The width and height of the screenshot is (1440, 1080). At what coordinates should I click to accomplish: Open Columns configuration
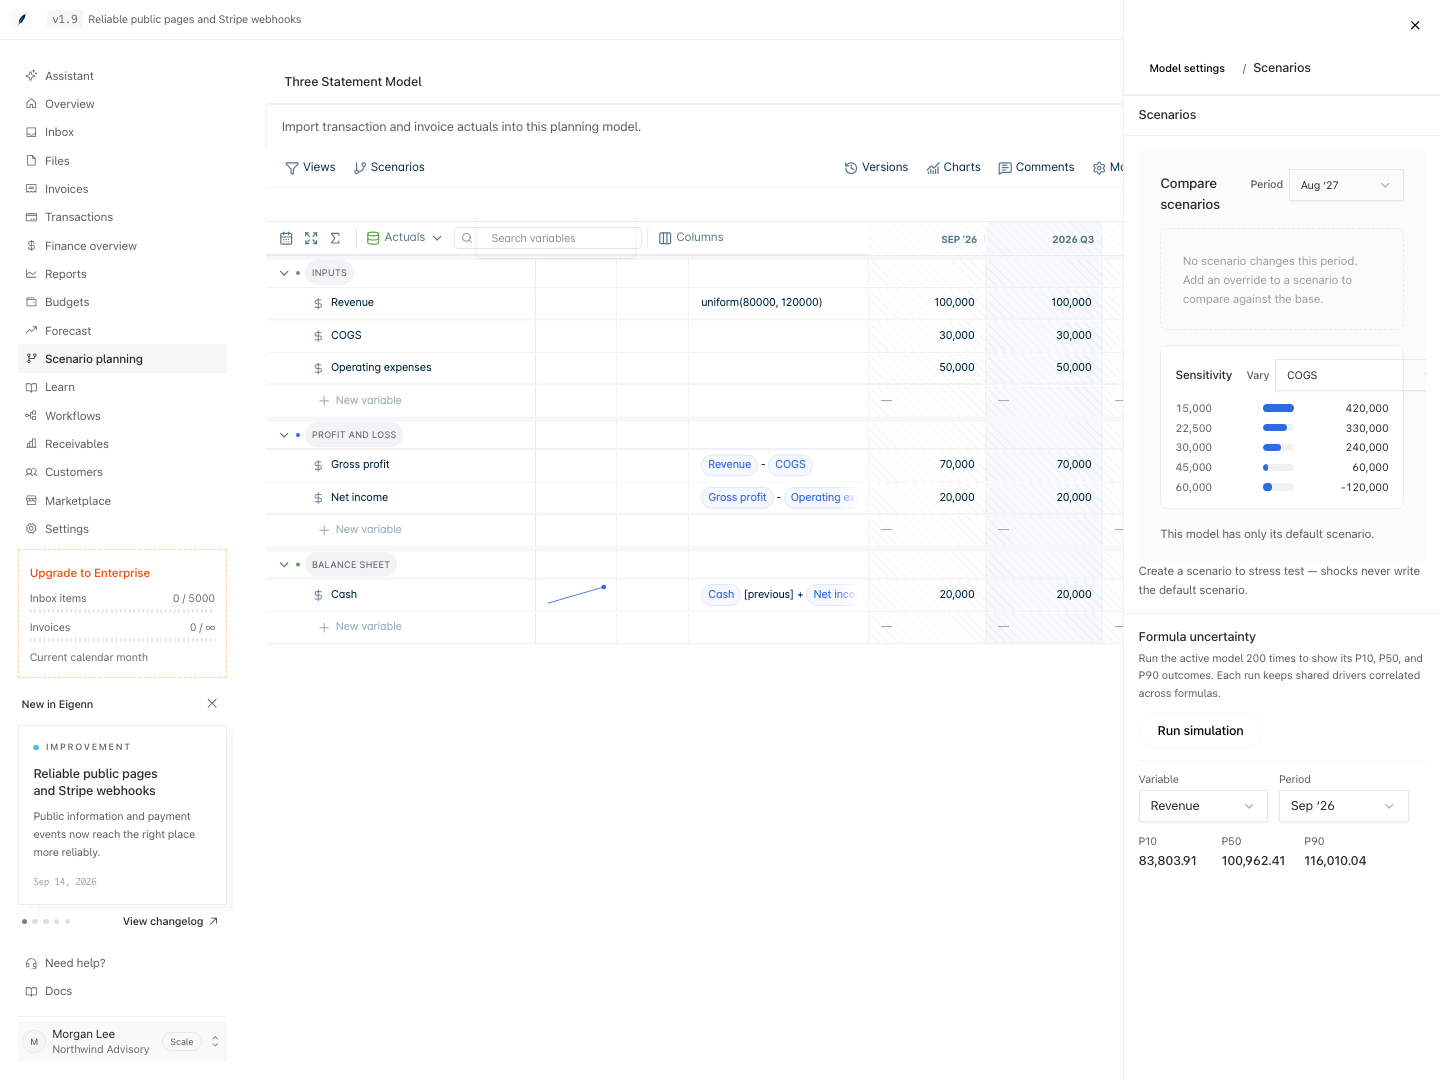pos(691,238)
